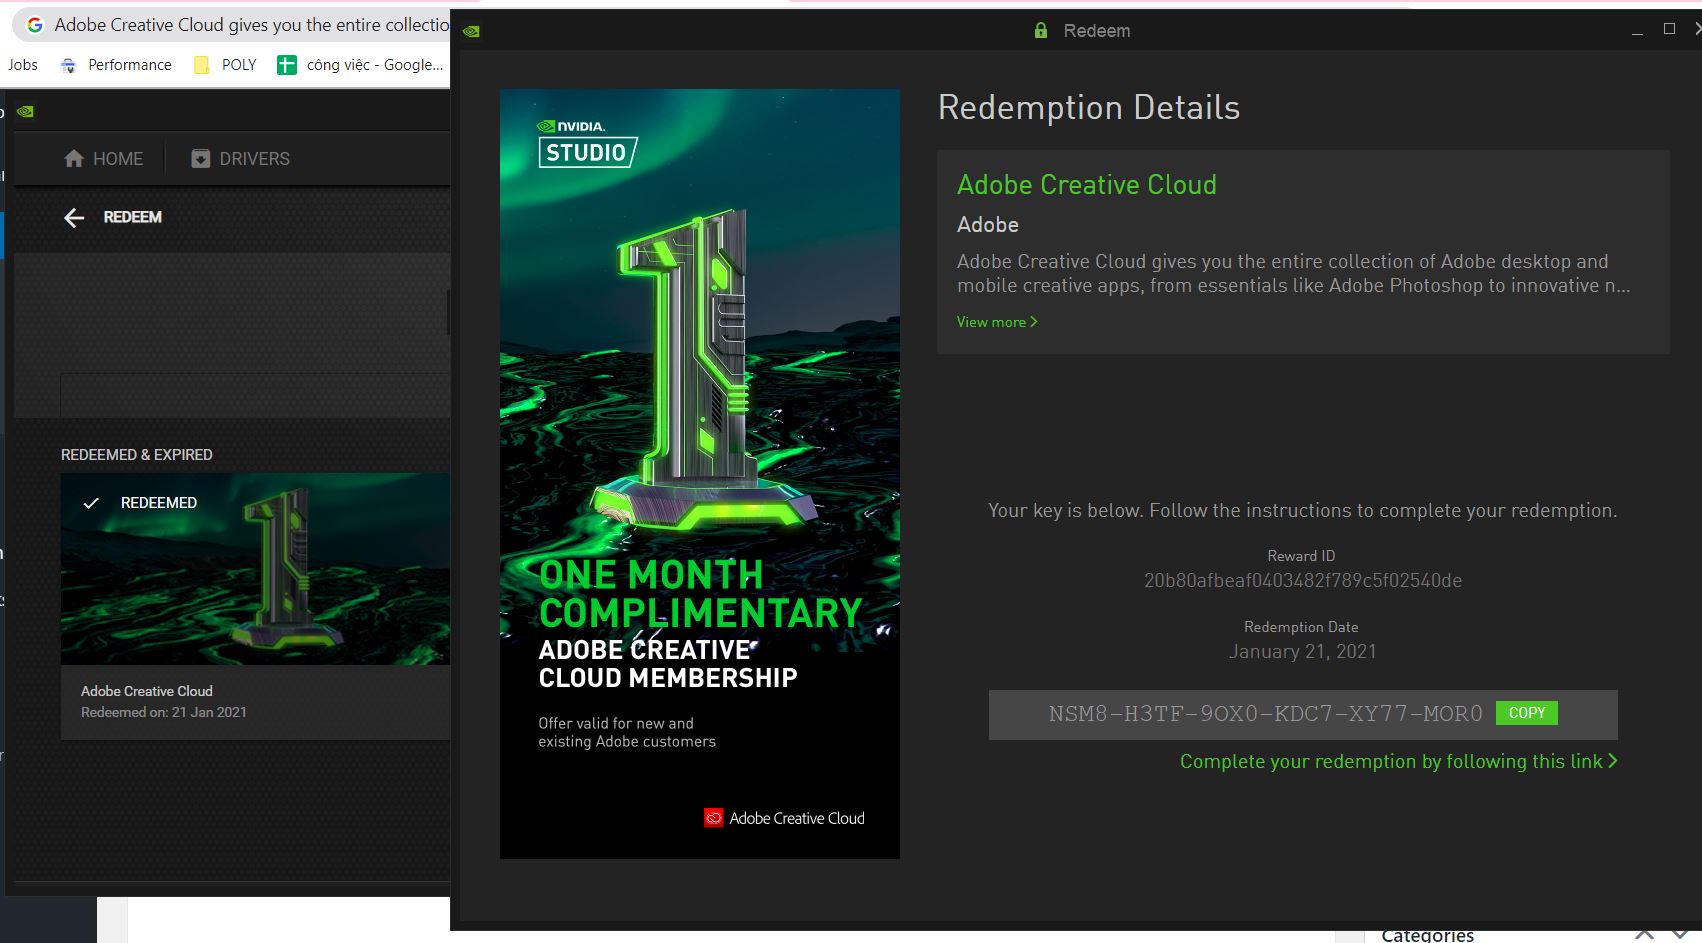Click the back arrow beside REDEEM

[x=74, y=218]
